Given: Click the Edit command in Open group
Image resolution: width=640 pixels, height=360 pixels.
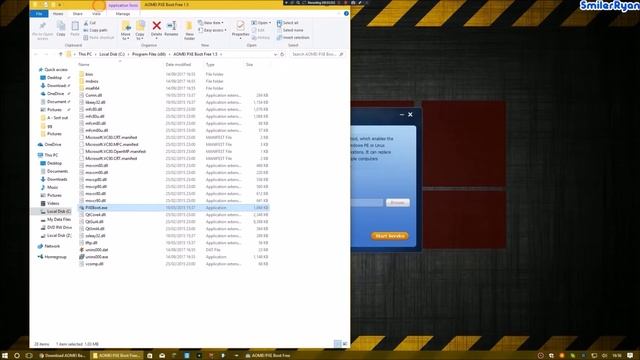Looking at the screenshot, I should pos(258,30).
